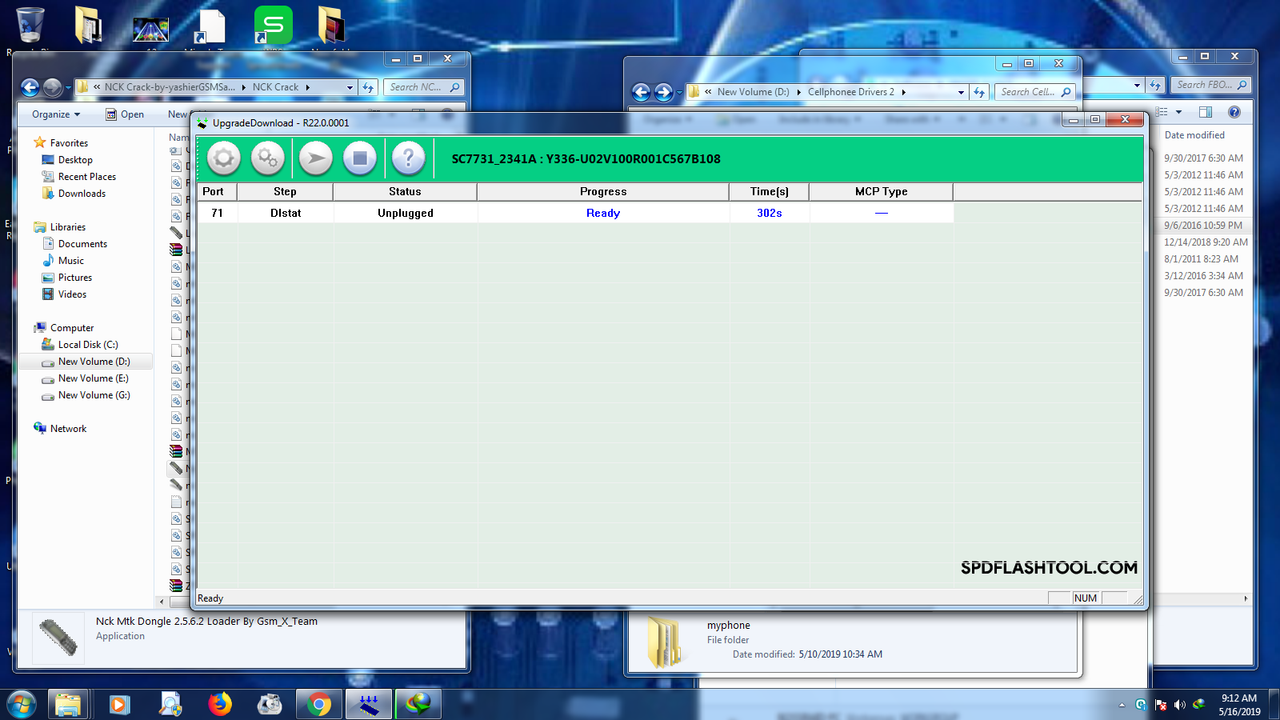Expand address dropdown in Cellphonee Drivers 2 window

tap(961, 92)
